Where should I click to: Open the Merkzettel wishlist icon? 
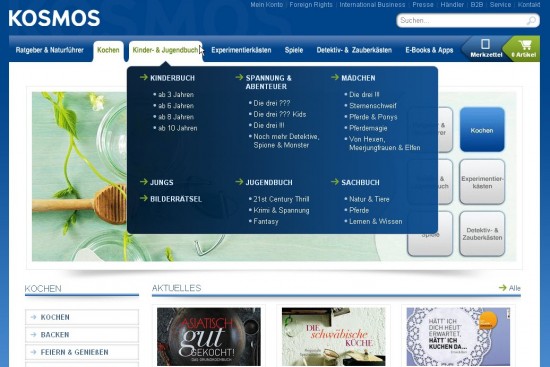coord(486,49)
